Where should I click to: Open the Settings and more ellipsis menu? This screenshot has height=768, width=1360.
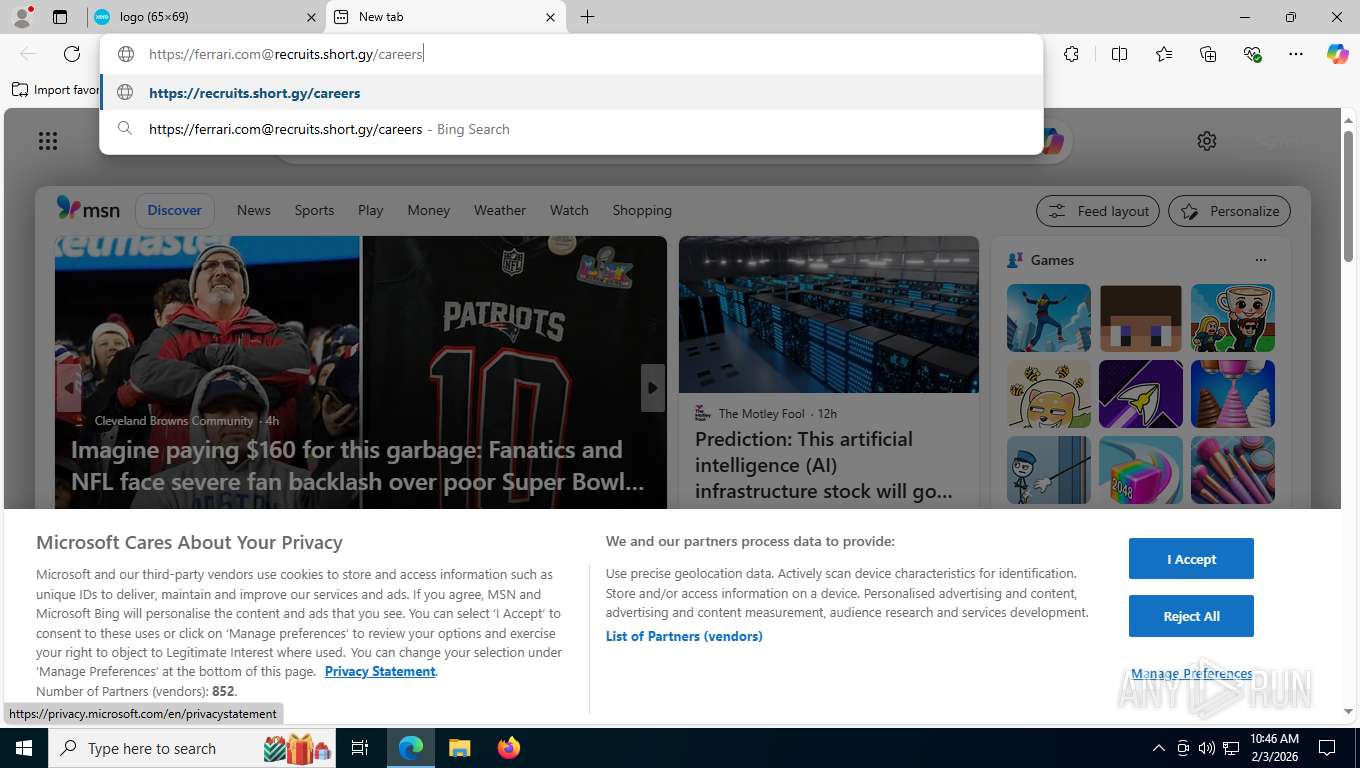coord(1296,54)
